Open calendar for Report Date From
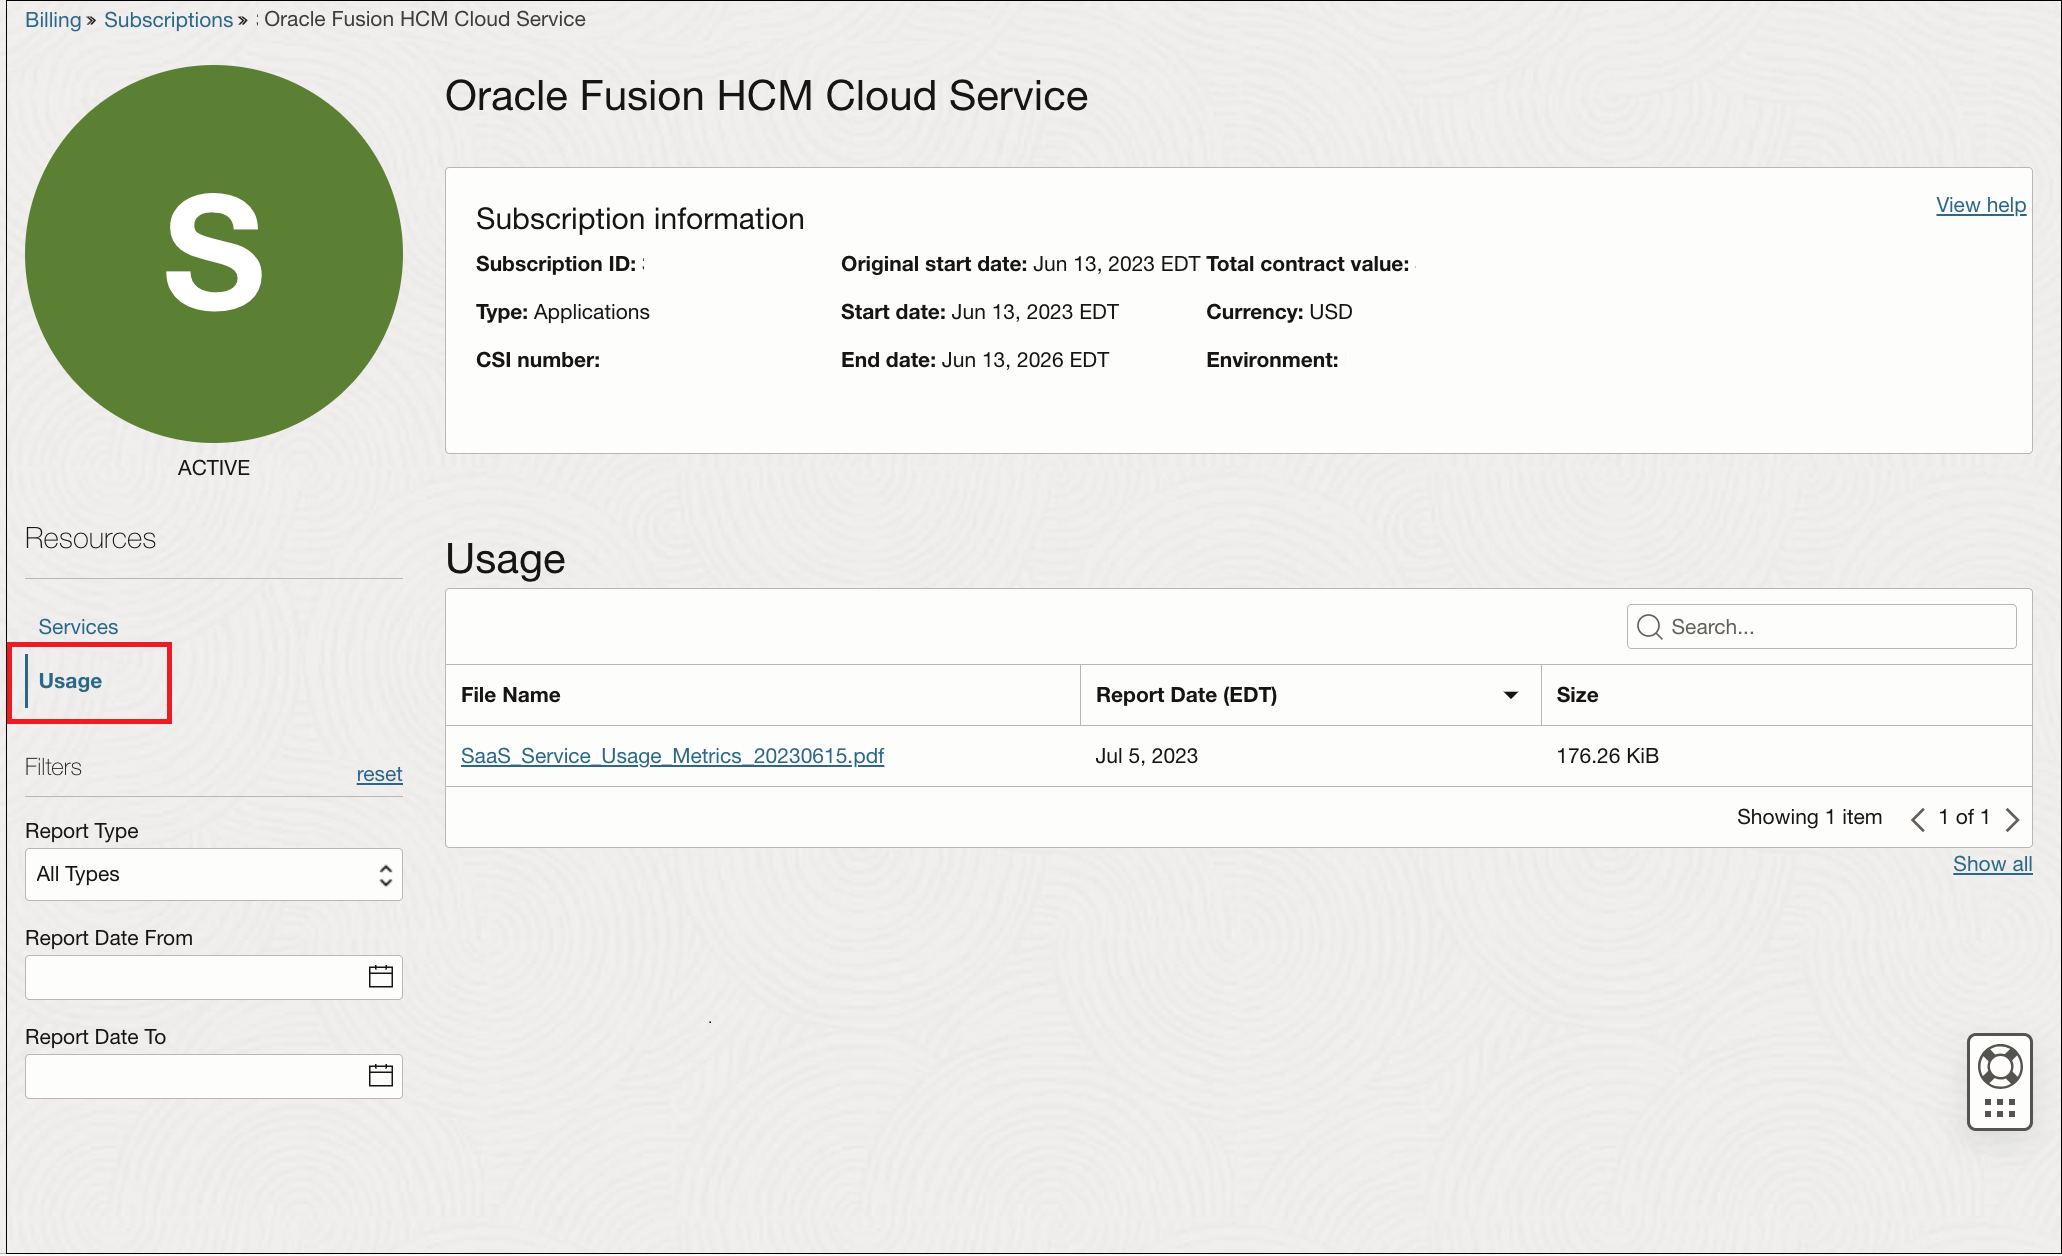2062x1256 pixels. 380,977
